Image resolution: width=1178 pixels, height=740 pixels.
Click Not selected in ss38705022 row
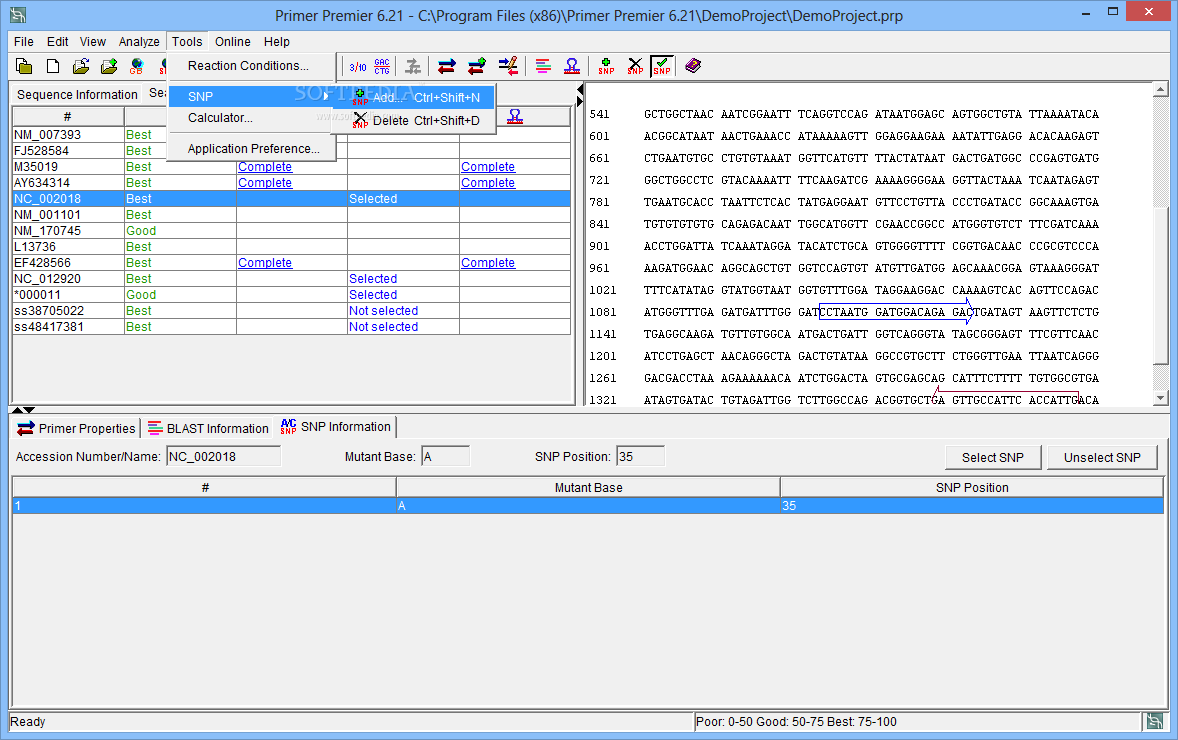click(x=383, y=311)
